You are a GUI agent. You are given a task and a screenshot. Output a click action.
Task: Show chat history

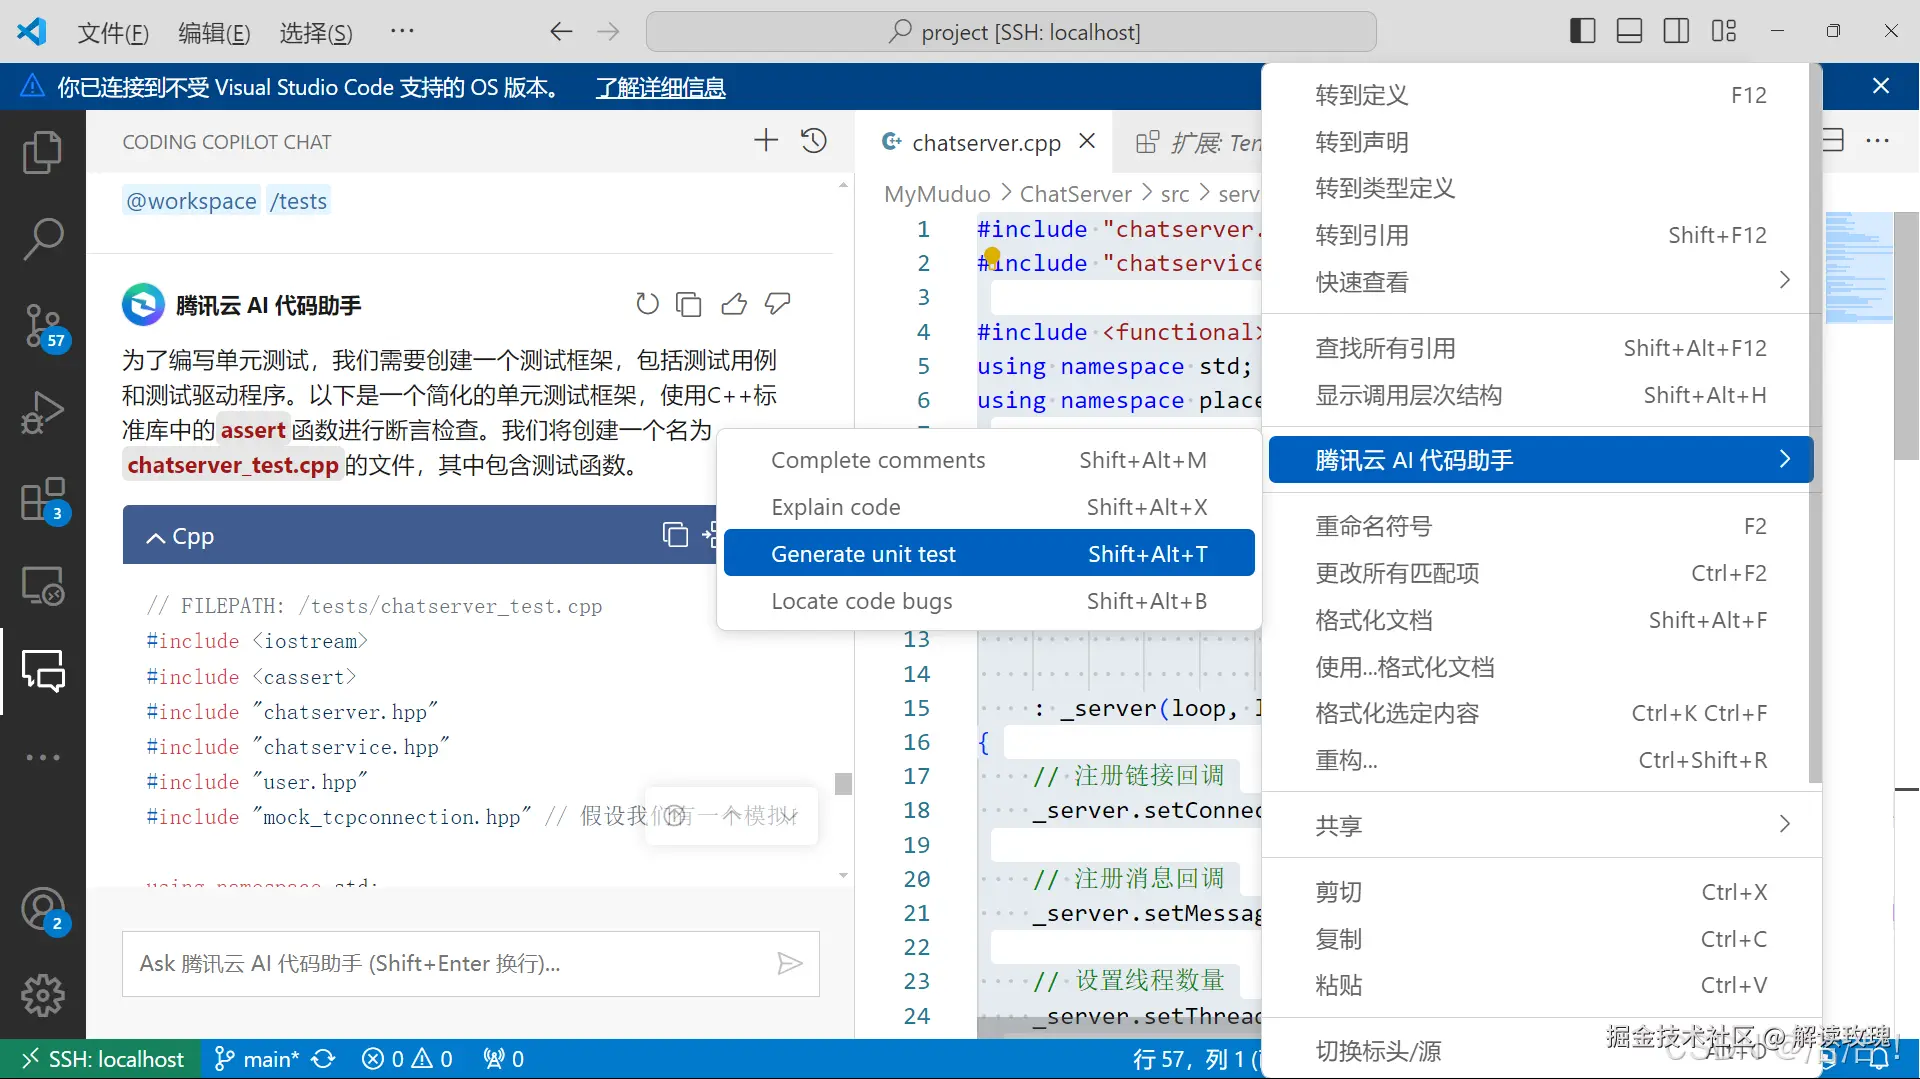point(814,141)
